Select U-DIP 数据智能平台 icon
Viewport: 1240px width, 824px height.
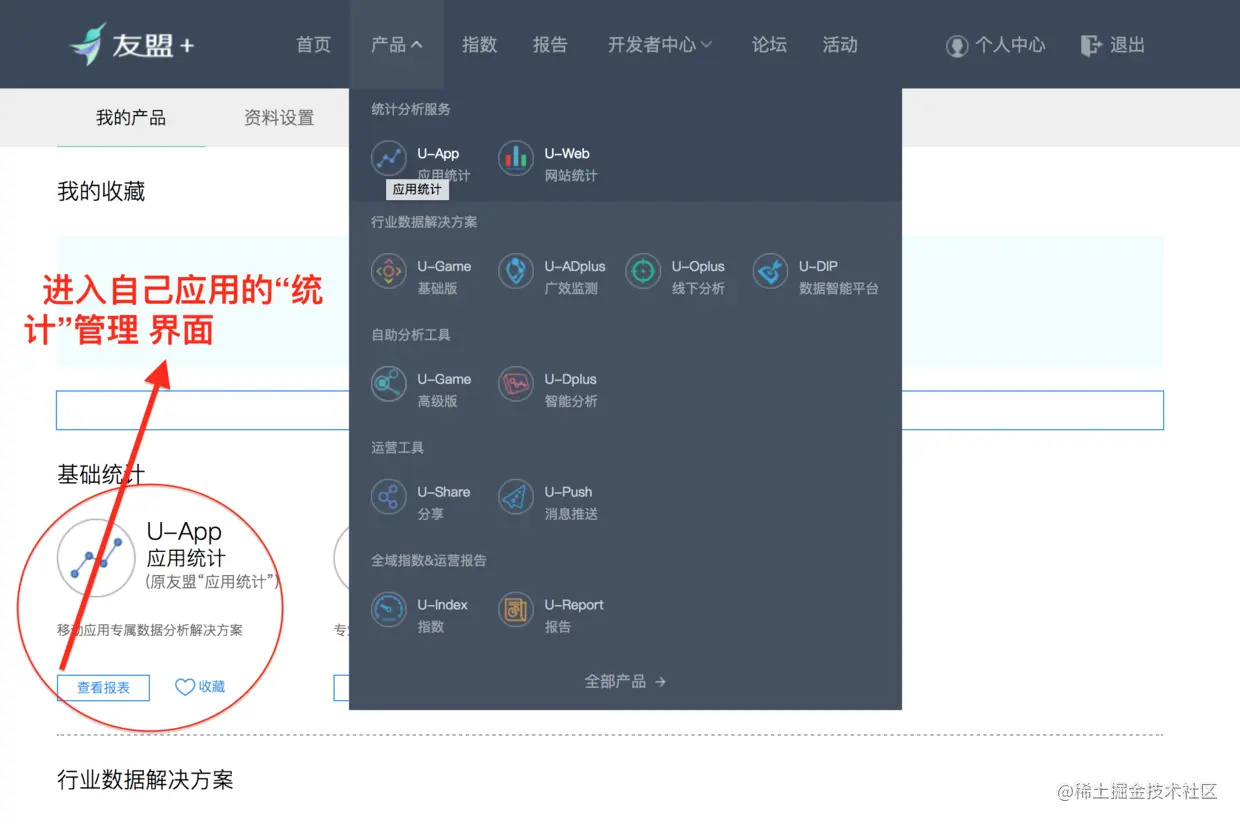point(770,271)
